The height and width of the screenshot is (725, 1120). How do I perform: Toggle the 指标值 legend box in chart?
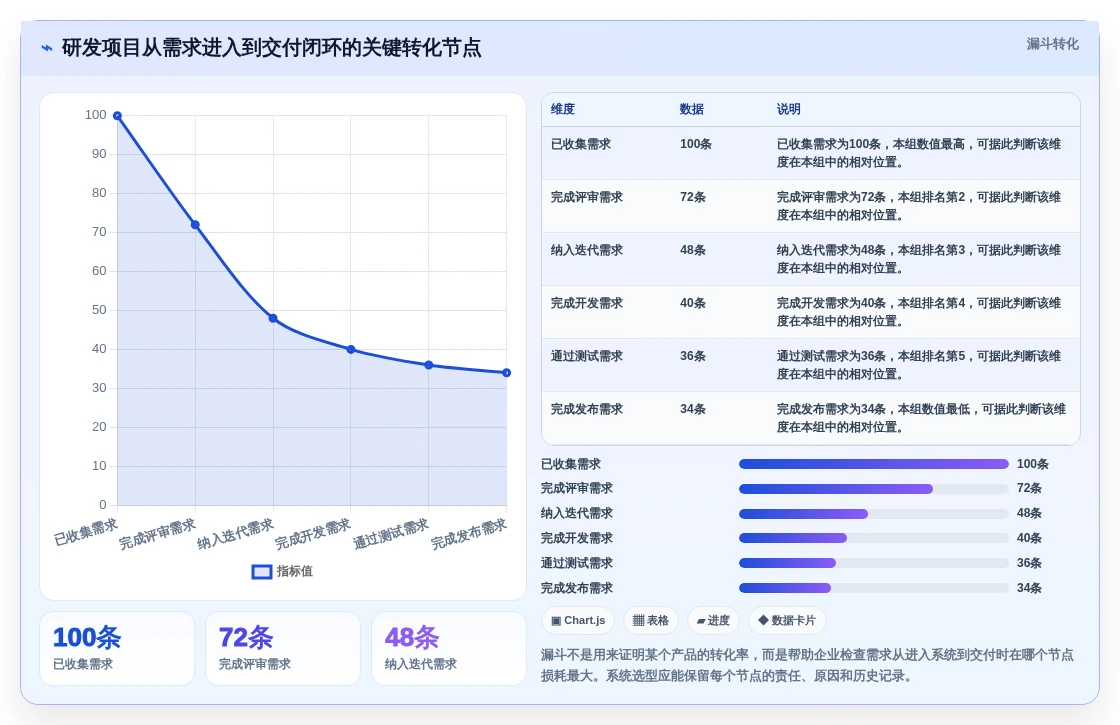pyautogui.click(x=262, y=571)
